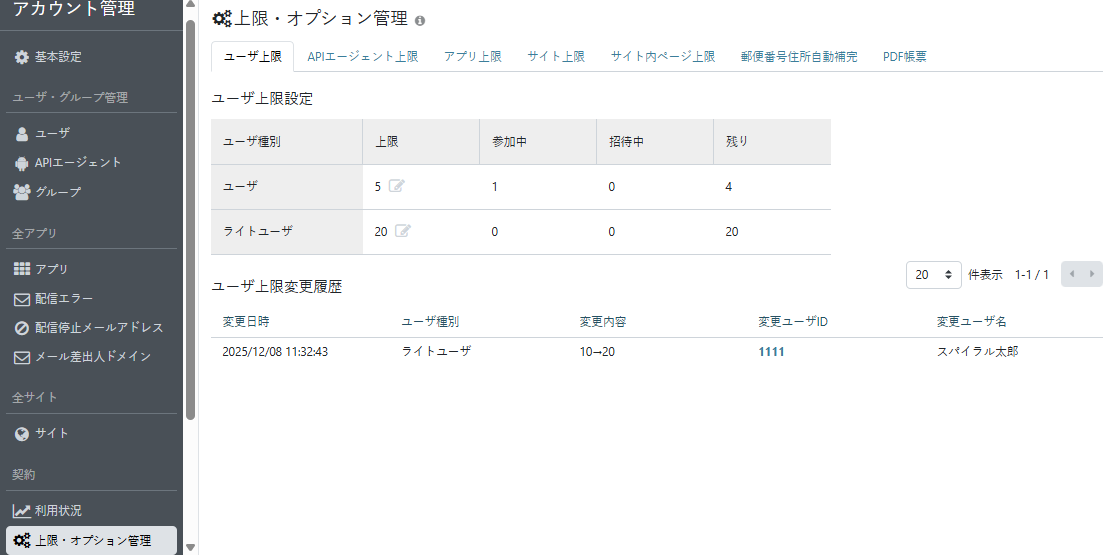Switch to the APIエージェント上限 tab

362,57
